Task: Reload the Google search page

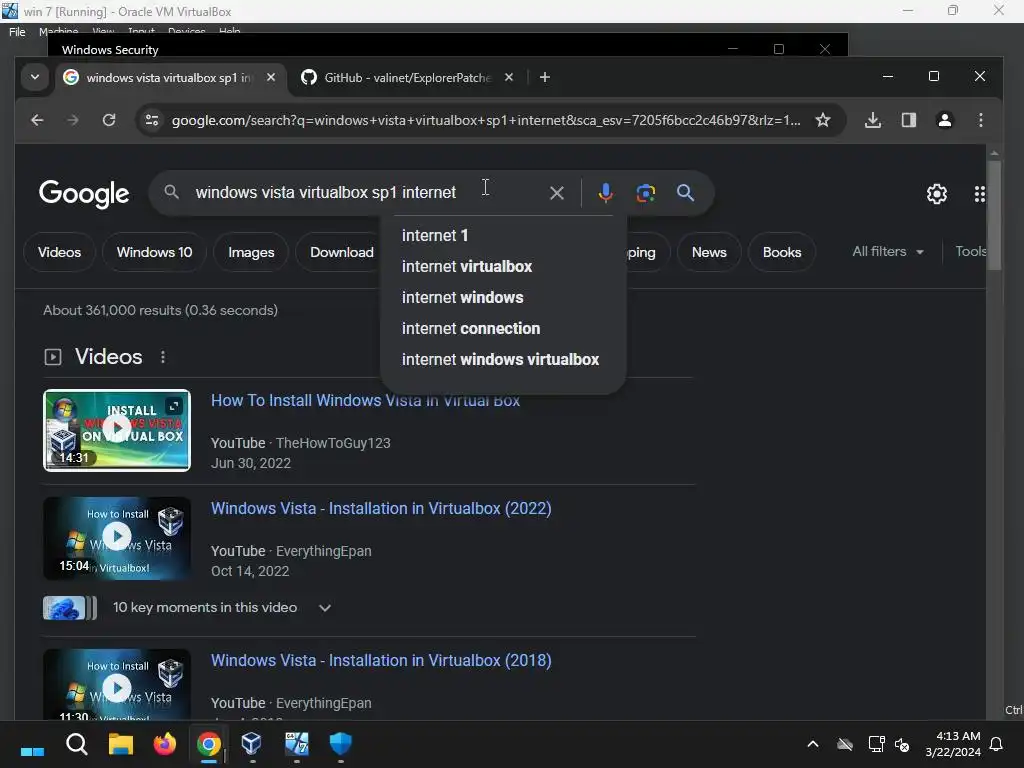Action: click(109, 120)
